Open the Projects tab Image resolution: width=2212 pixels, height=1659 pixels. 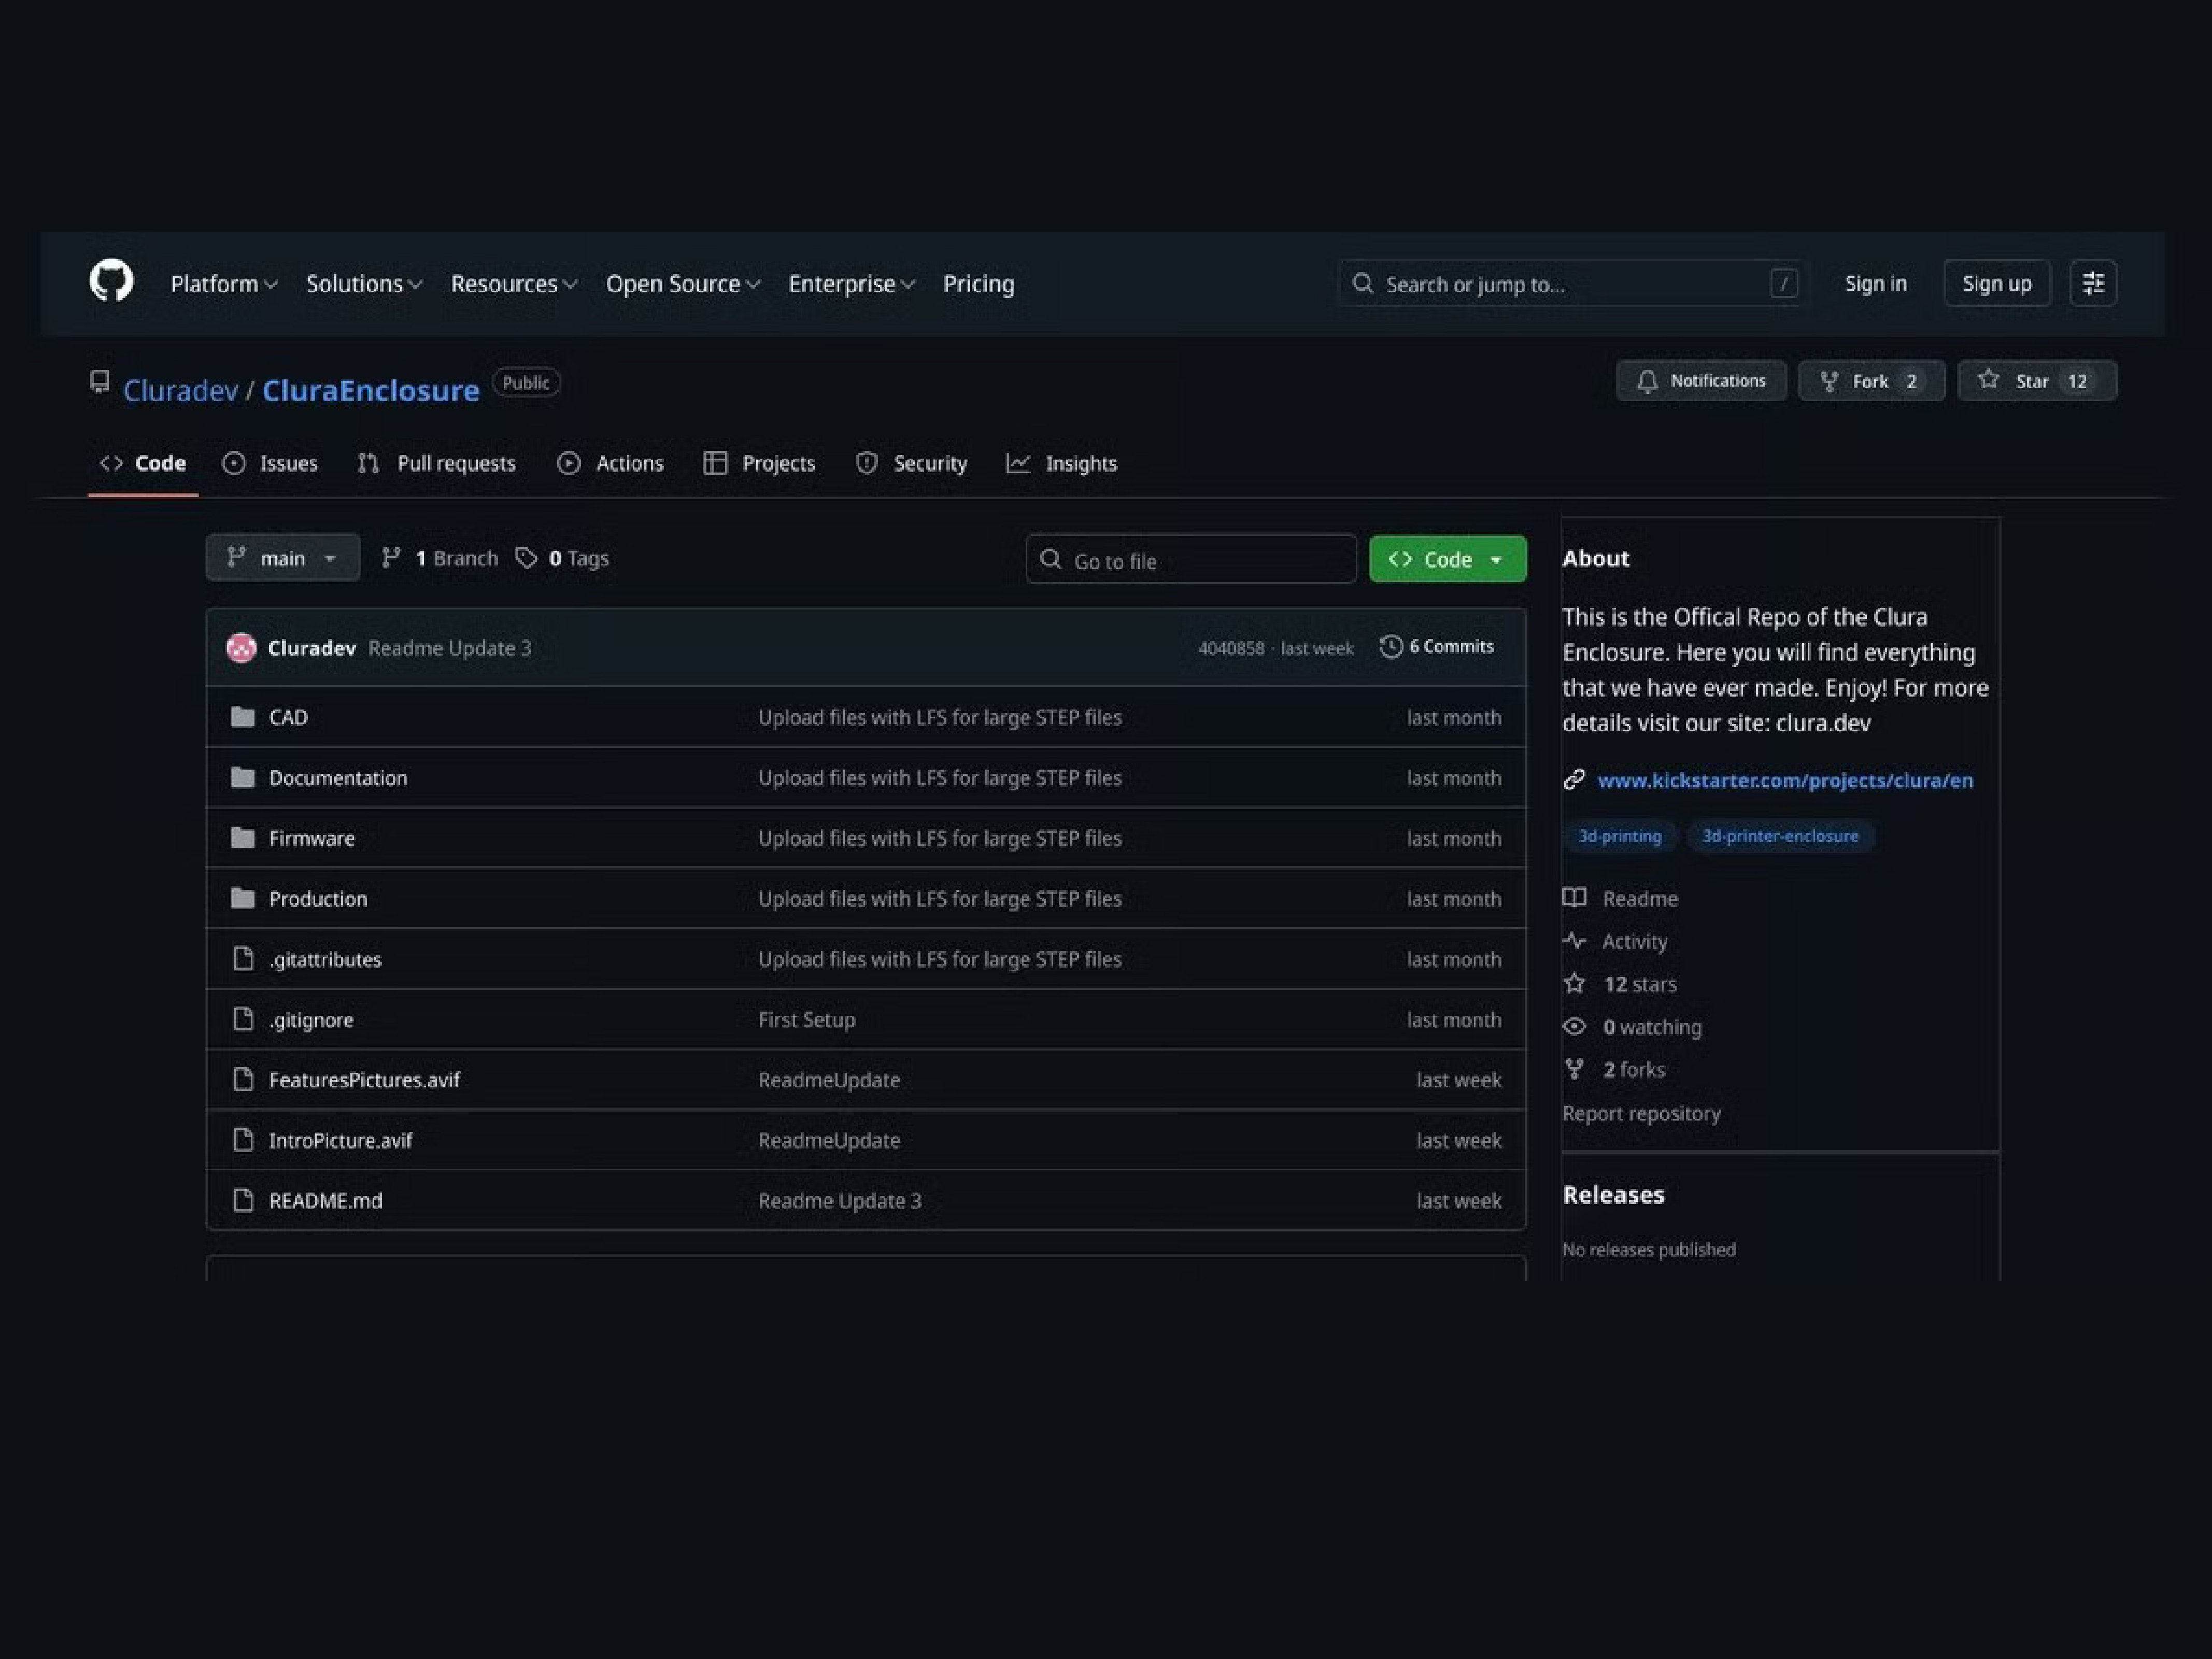(x=760, y=464)
